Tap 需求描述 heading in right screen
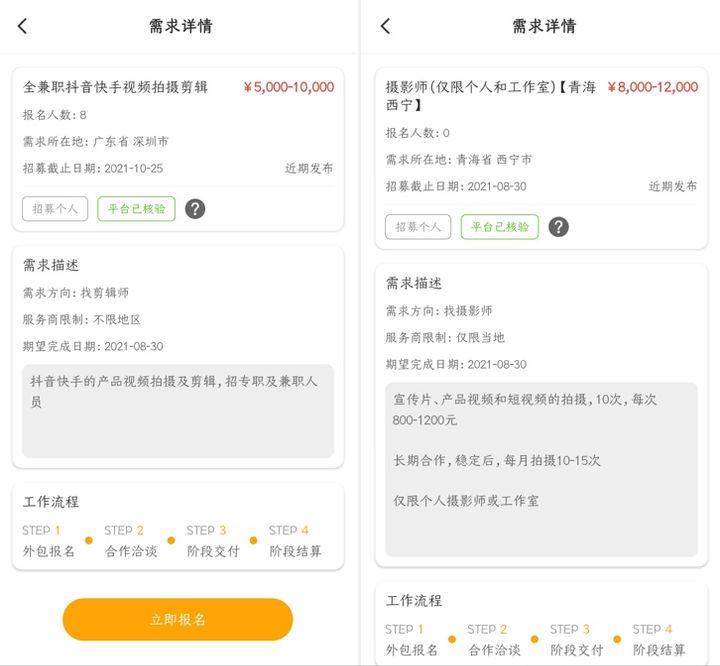720x666 pixels. point(414,283)
